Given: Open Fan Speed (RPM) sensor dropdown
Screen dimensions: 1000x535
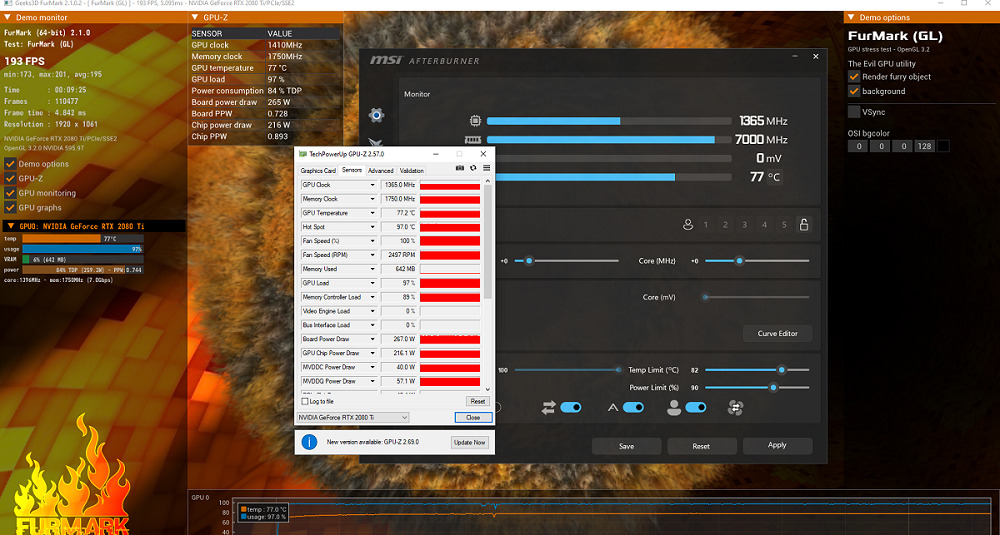Looking at the screenshot, I should (x=372, y=255).
